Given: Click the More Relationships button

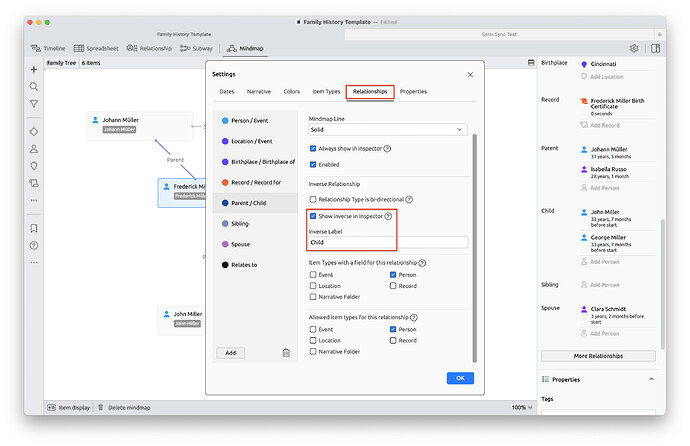Looking at the screenshot, I should [x=598, y=356].
